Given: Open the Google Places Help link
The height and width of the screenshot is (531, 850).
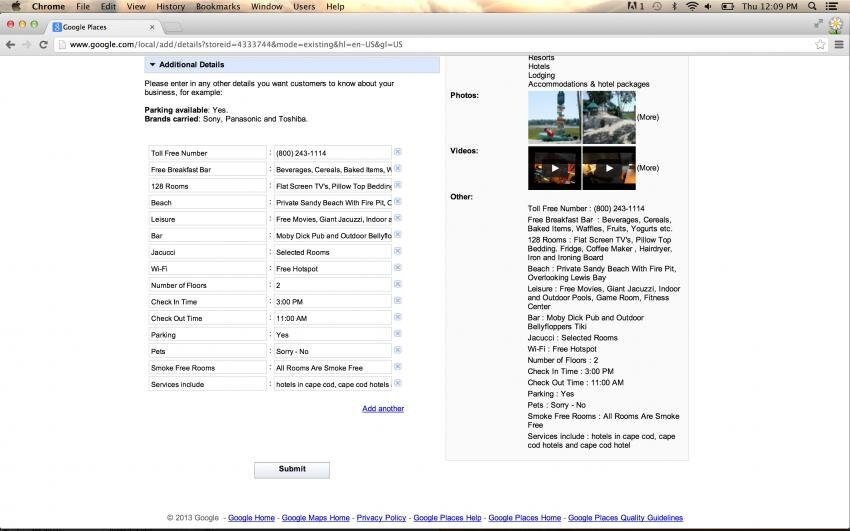Looking at the screenshot, I should click(447, 517).
